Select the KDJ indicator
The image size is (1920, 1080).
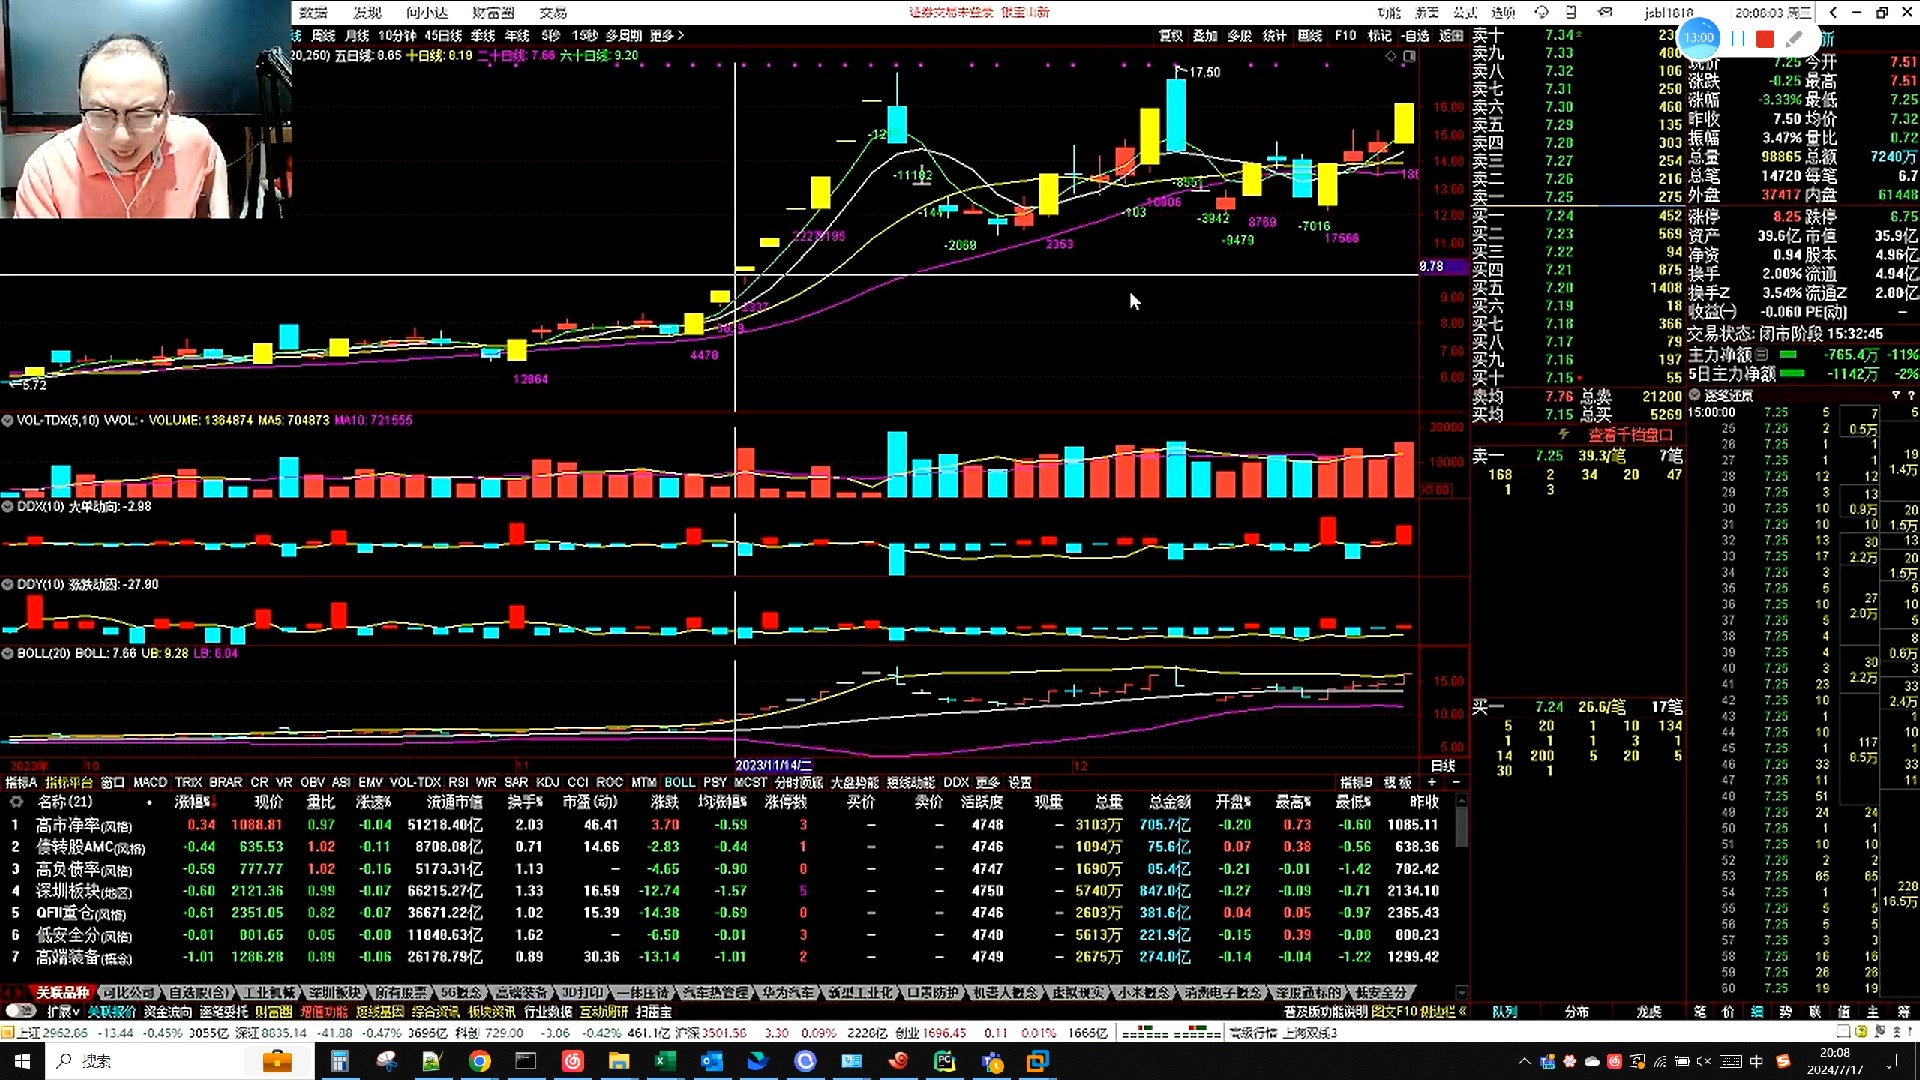[x=547, y=782]
